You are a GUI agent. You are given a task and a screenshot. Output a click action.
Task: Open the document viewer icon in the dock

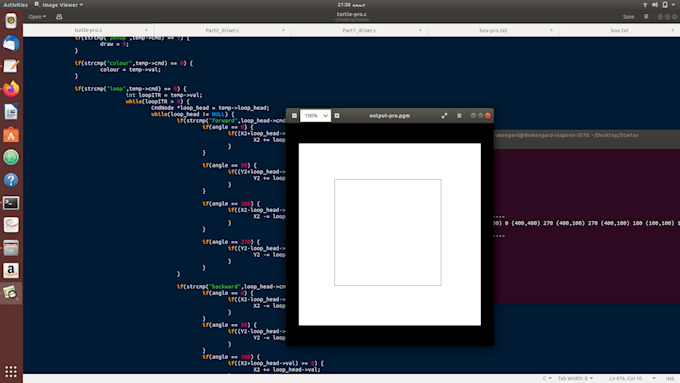11,225
